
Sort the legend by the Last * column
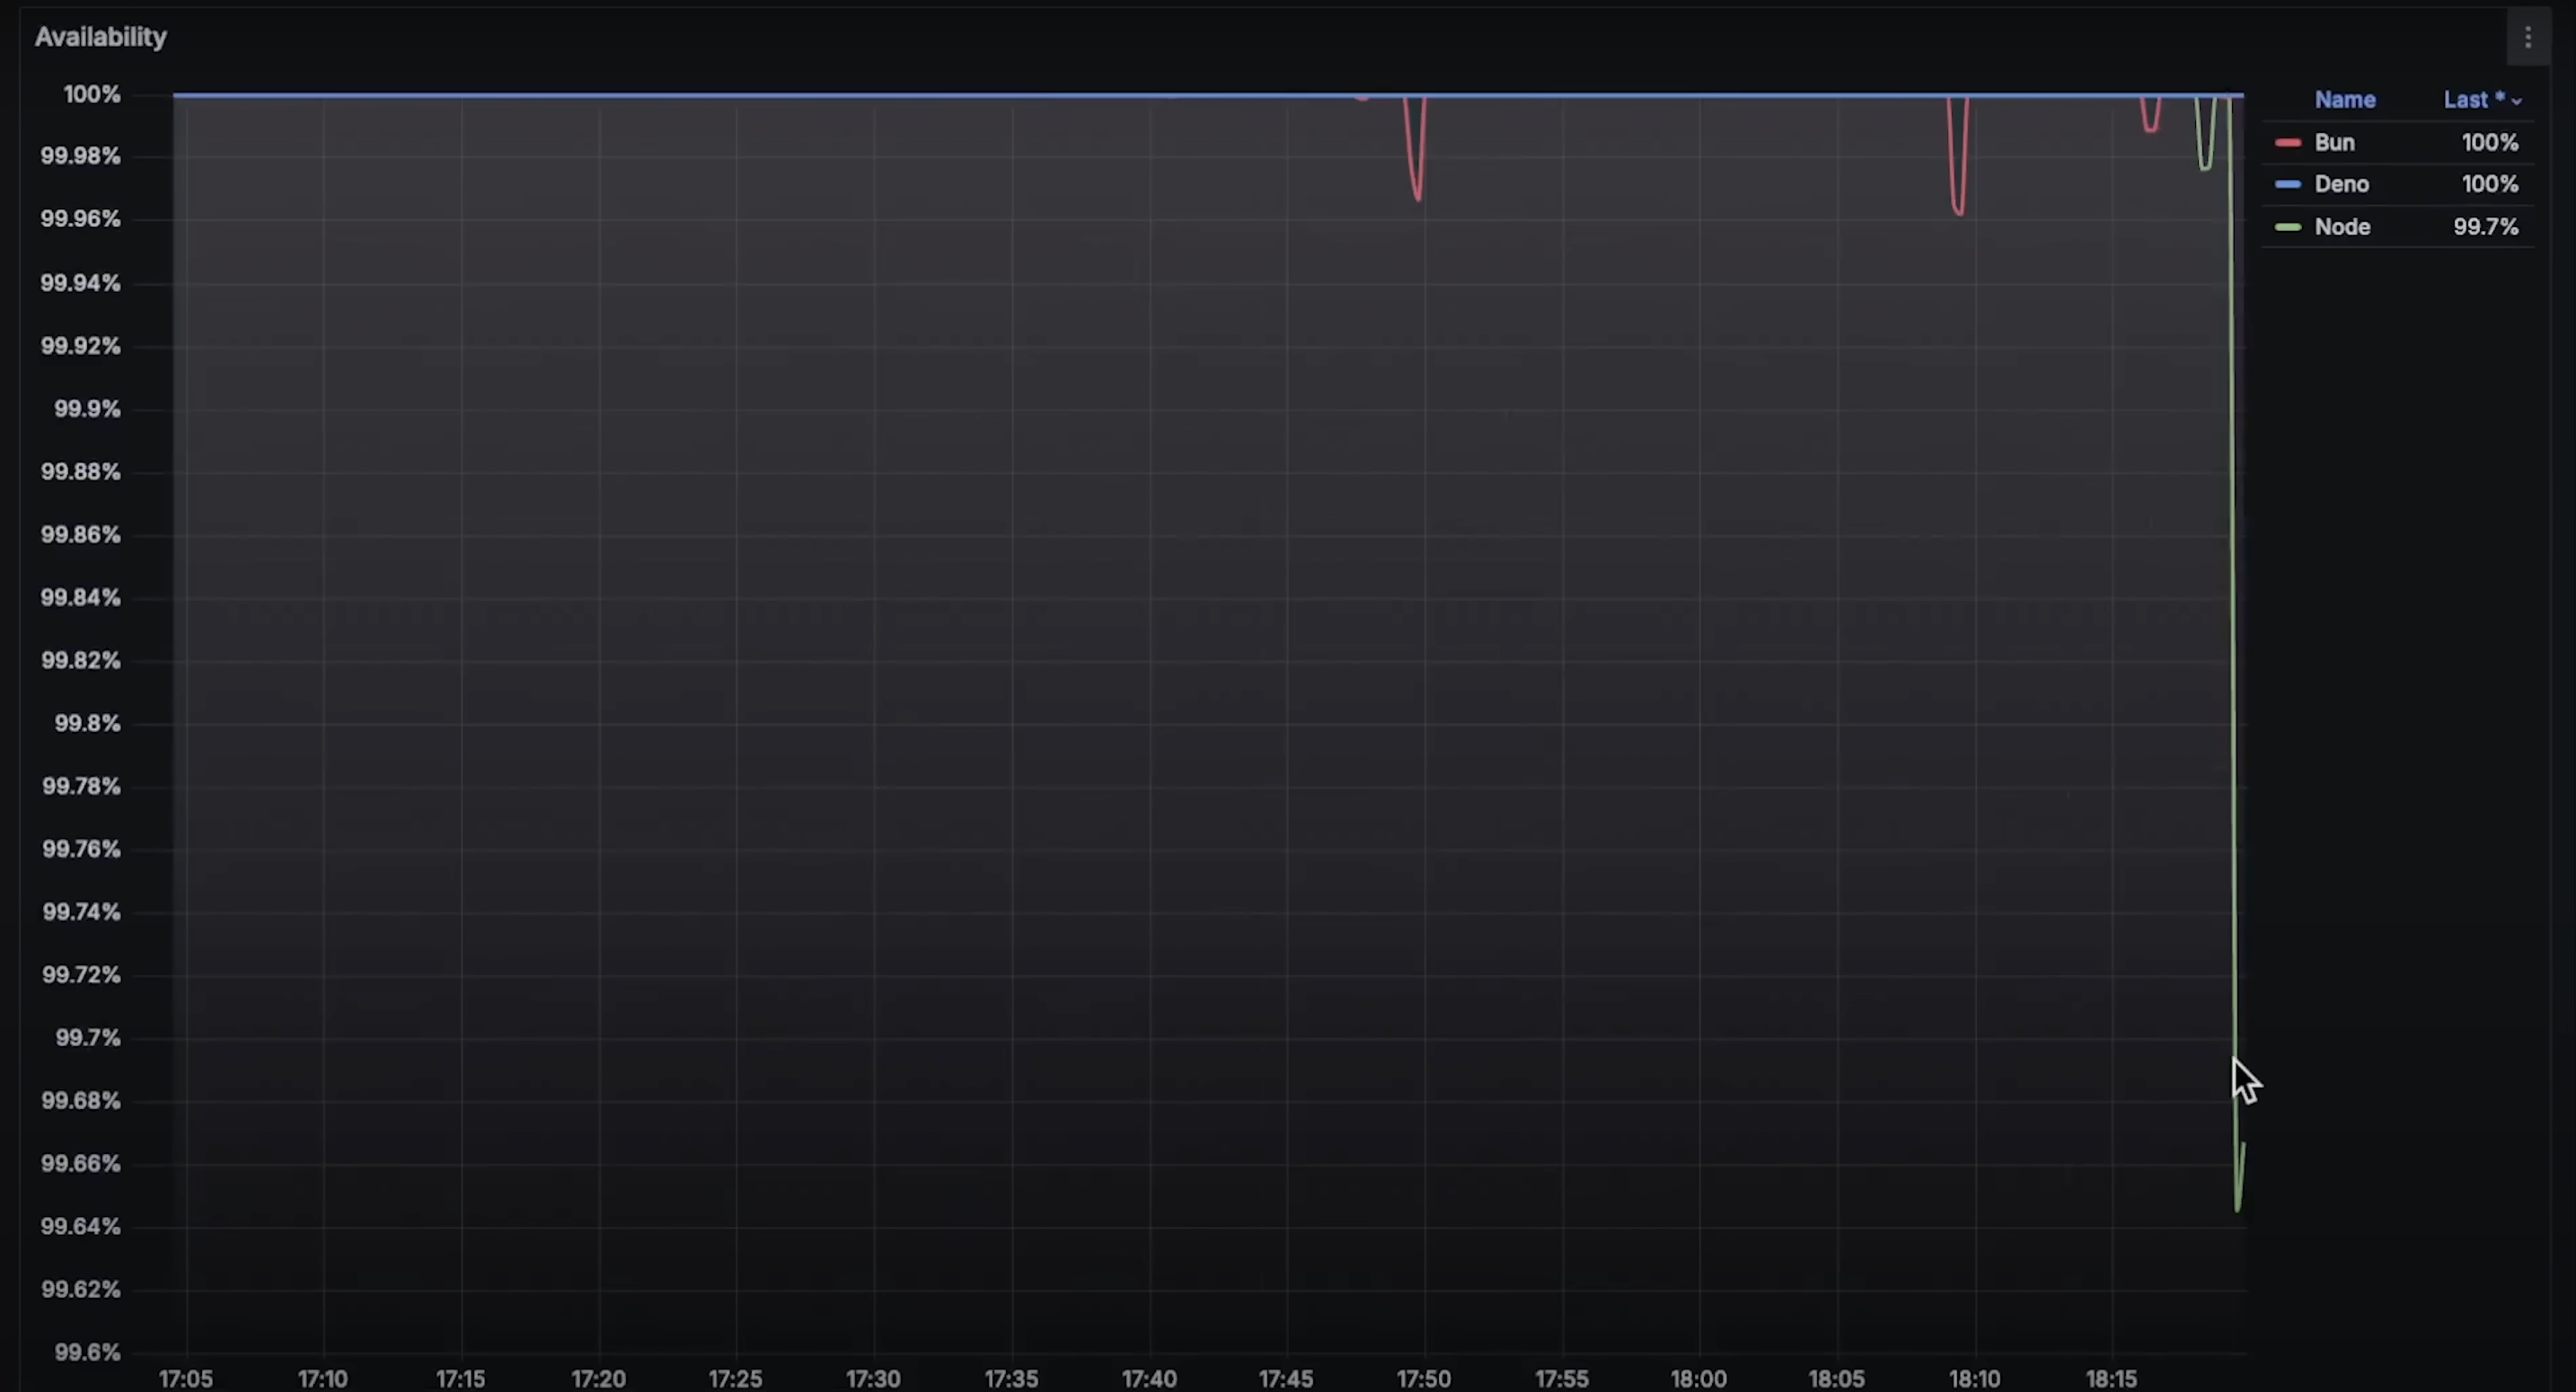[x=2472, y=100]
